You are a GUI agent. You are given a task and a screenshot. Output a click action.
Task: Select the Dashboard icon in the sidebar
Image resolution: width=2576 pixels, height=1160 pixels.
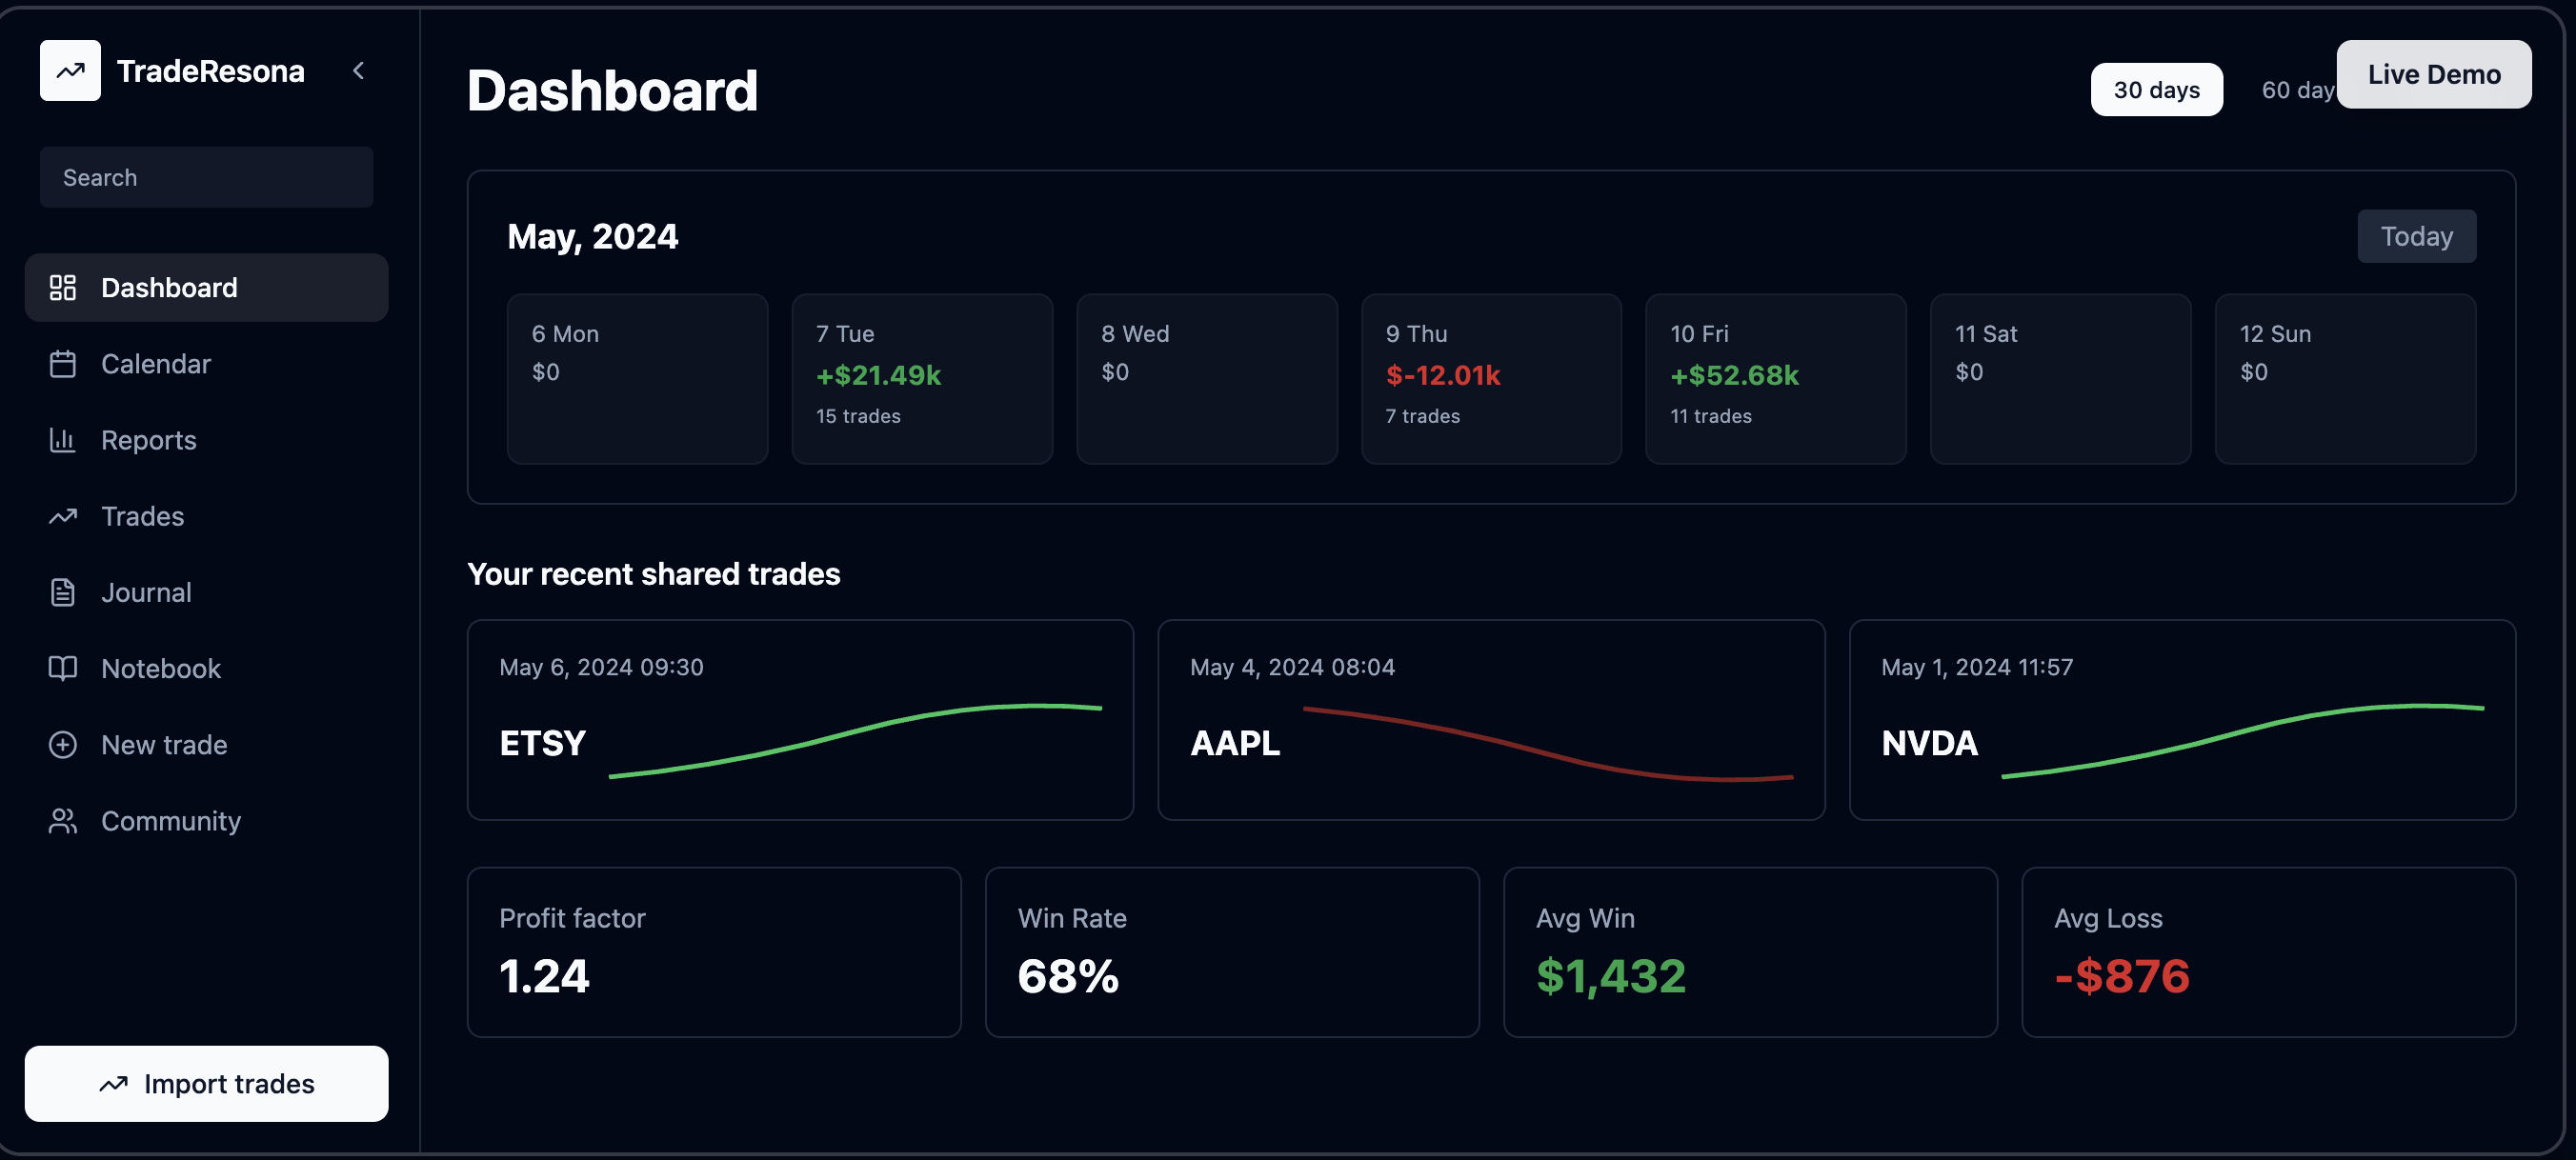pos(63,287)
